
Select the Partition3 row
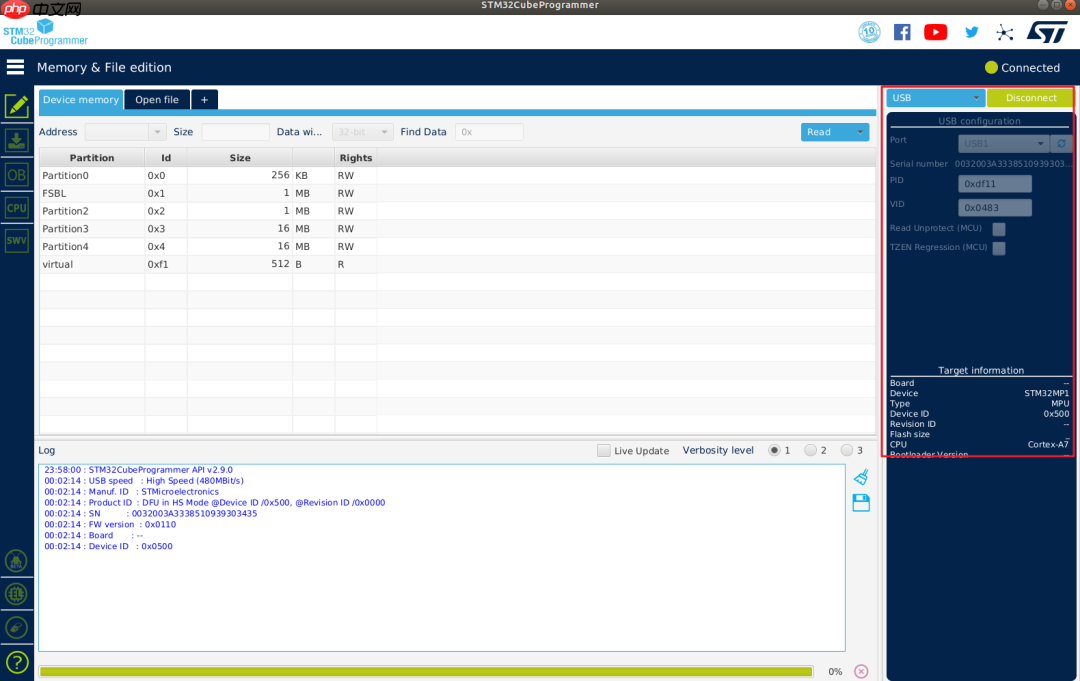coord(457,229)
